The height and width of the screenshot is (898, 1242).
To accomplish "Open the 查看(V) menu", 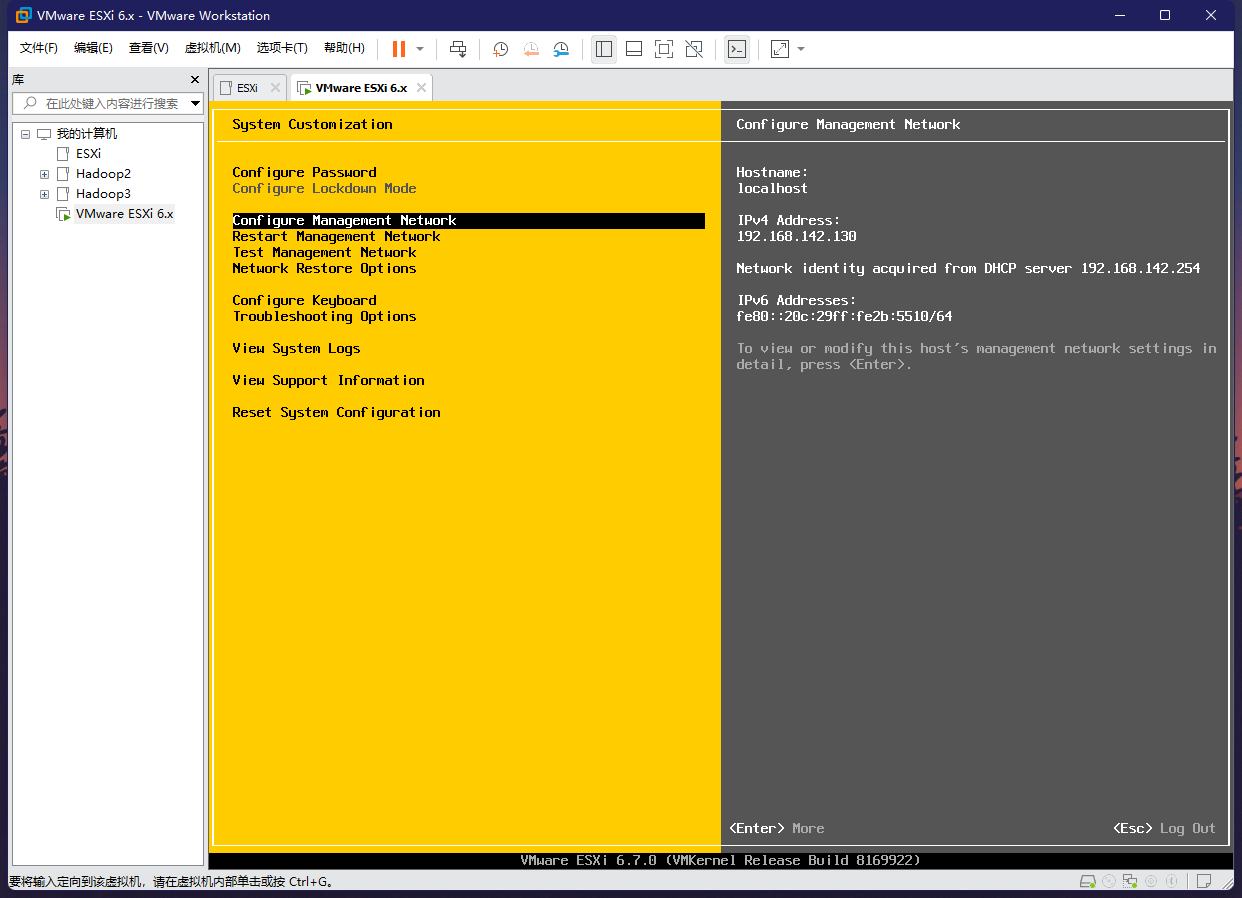I will (x=148, y=48).
